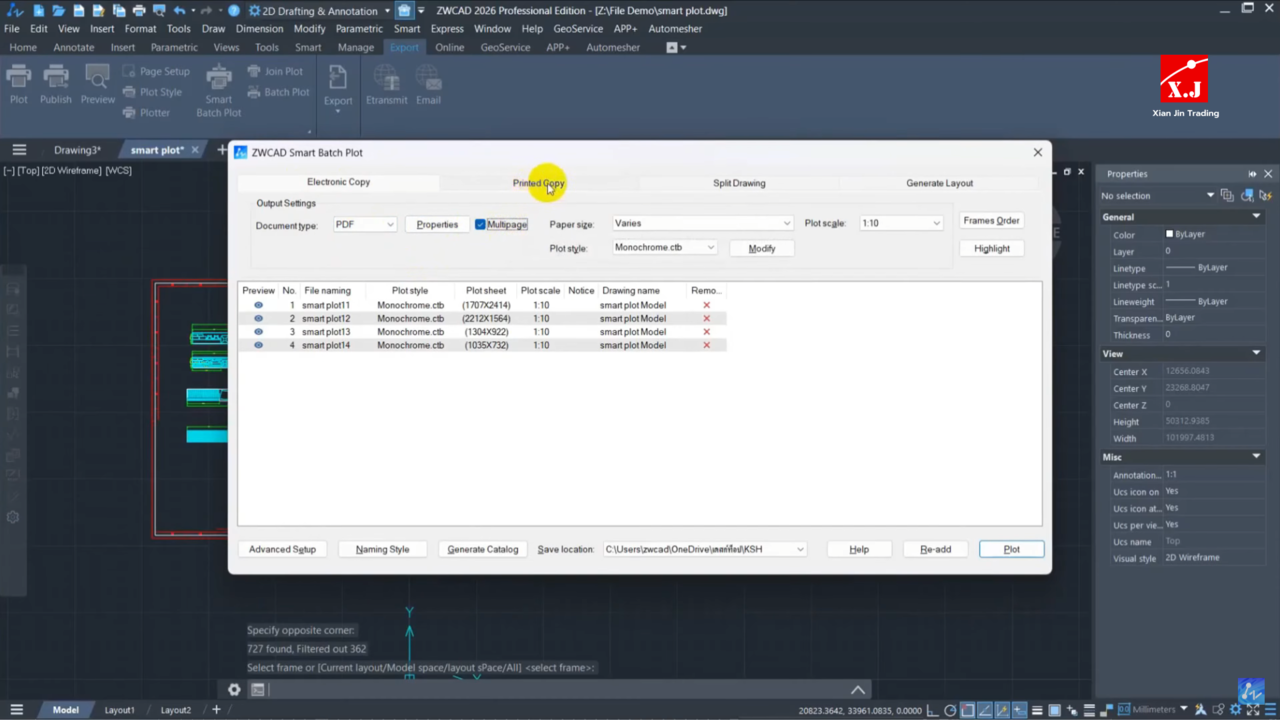This screenshot has width=1280, height=720.
Task: Open the Split Drawing tab
Action: tap(739, 183)
